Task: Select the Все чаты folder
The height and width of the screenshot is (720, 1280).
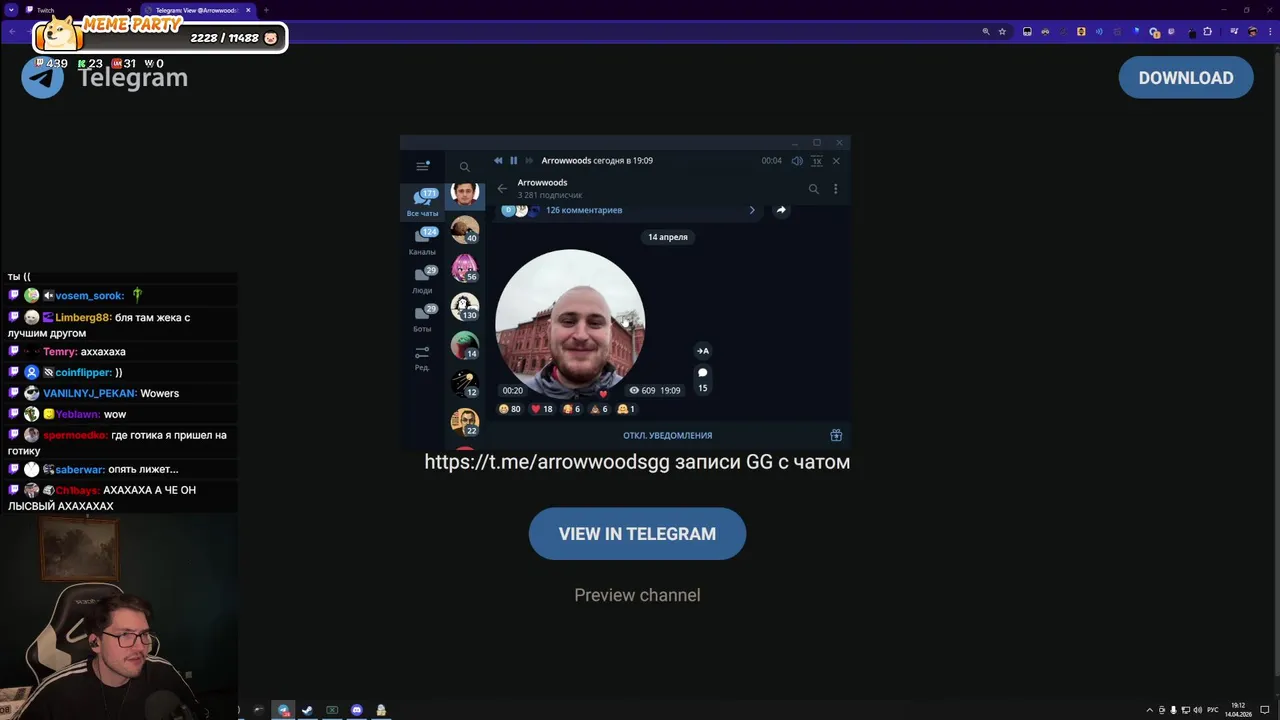Action: point(422,202)
